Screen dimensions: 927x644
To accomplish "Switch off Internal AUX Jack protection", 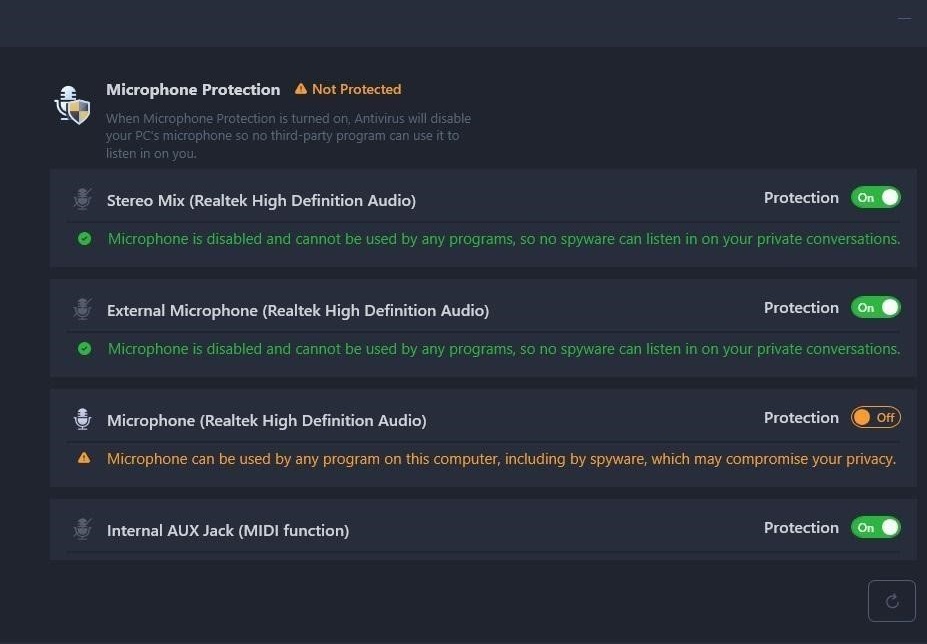I will tap(876, 528).
